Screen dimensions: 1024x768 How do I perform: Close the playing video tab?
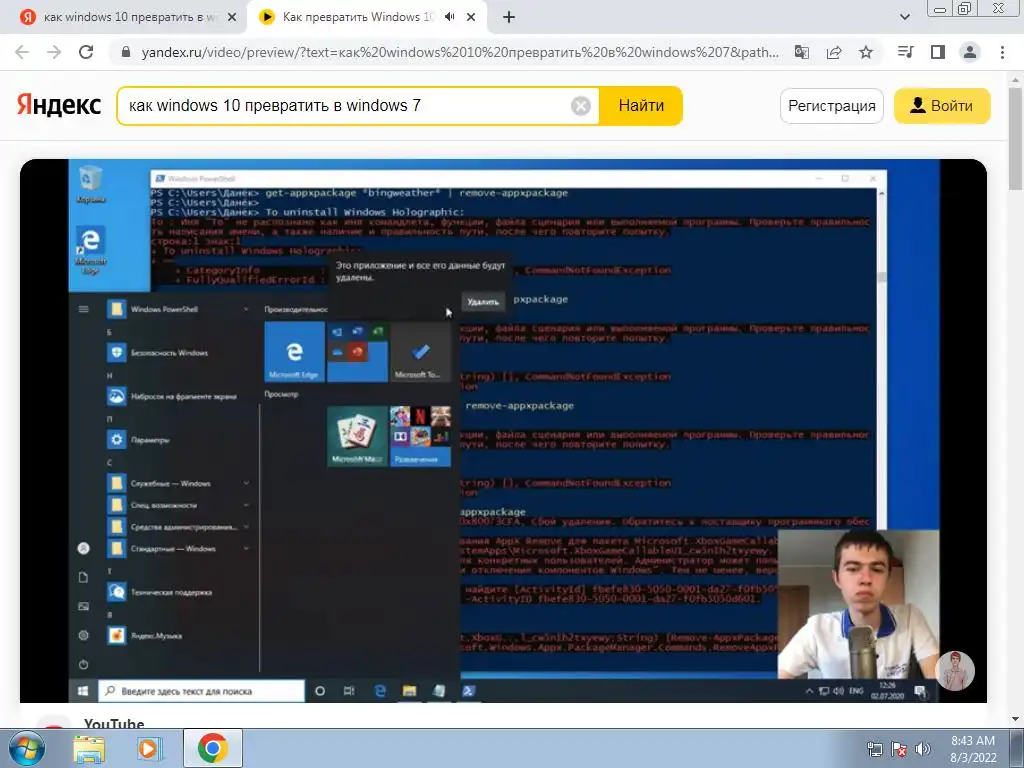pyautogui.click(x=471, y=18)
